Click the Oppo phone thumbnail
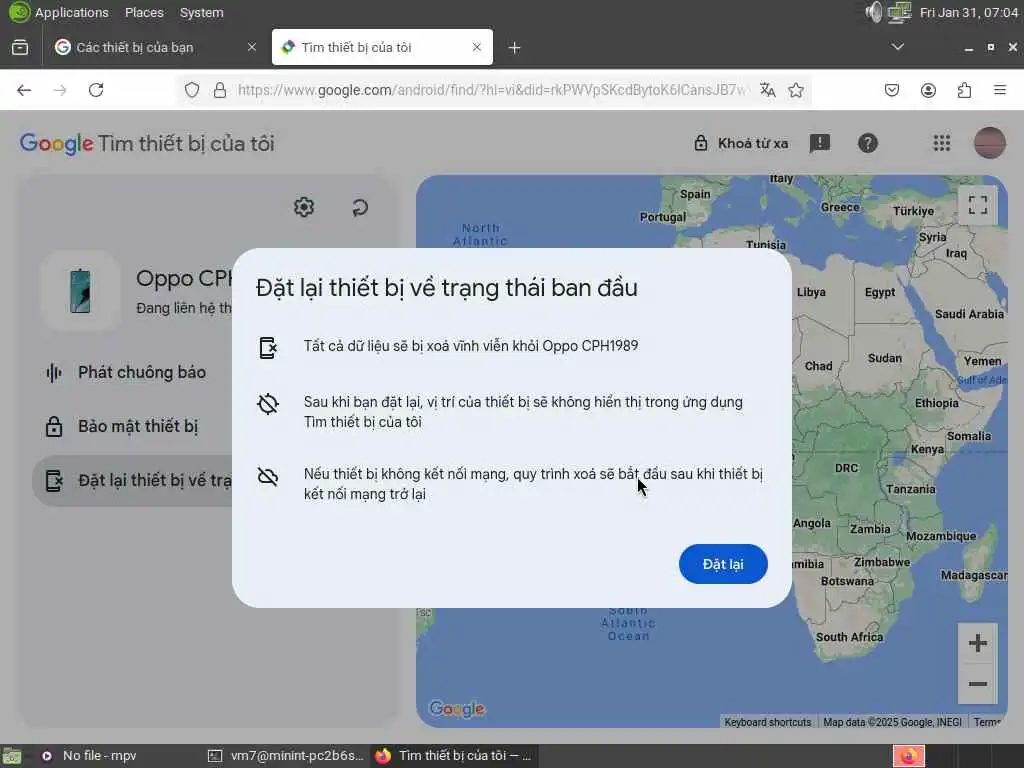The image size is (1024, 768). (80, 291)
